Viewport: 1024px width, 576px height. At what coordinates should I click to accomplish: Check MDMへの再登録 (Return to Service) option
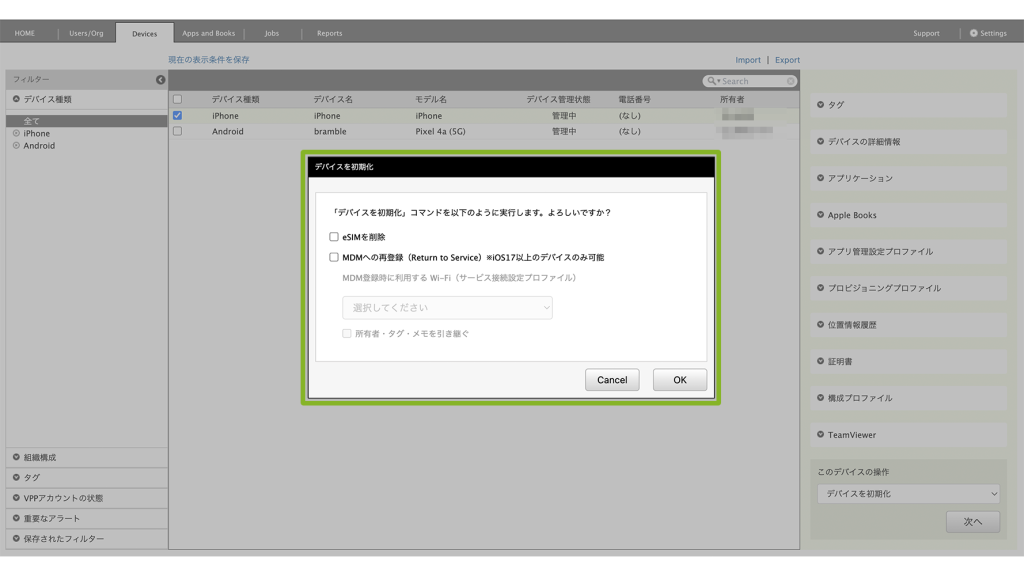tap(334, 257)
